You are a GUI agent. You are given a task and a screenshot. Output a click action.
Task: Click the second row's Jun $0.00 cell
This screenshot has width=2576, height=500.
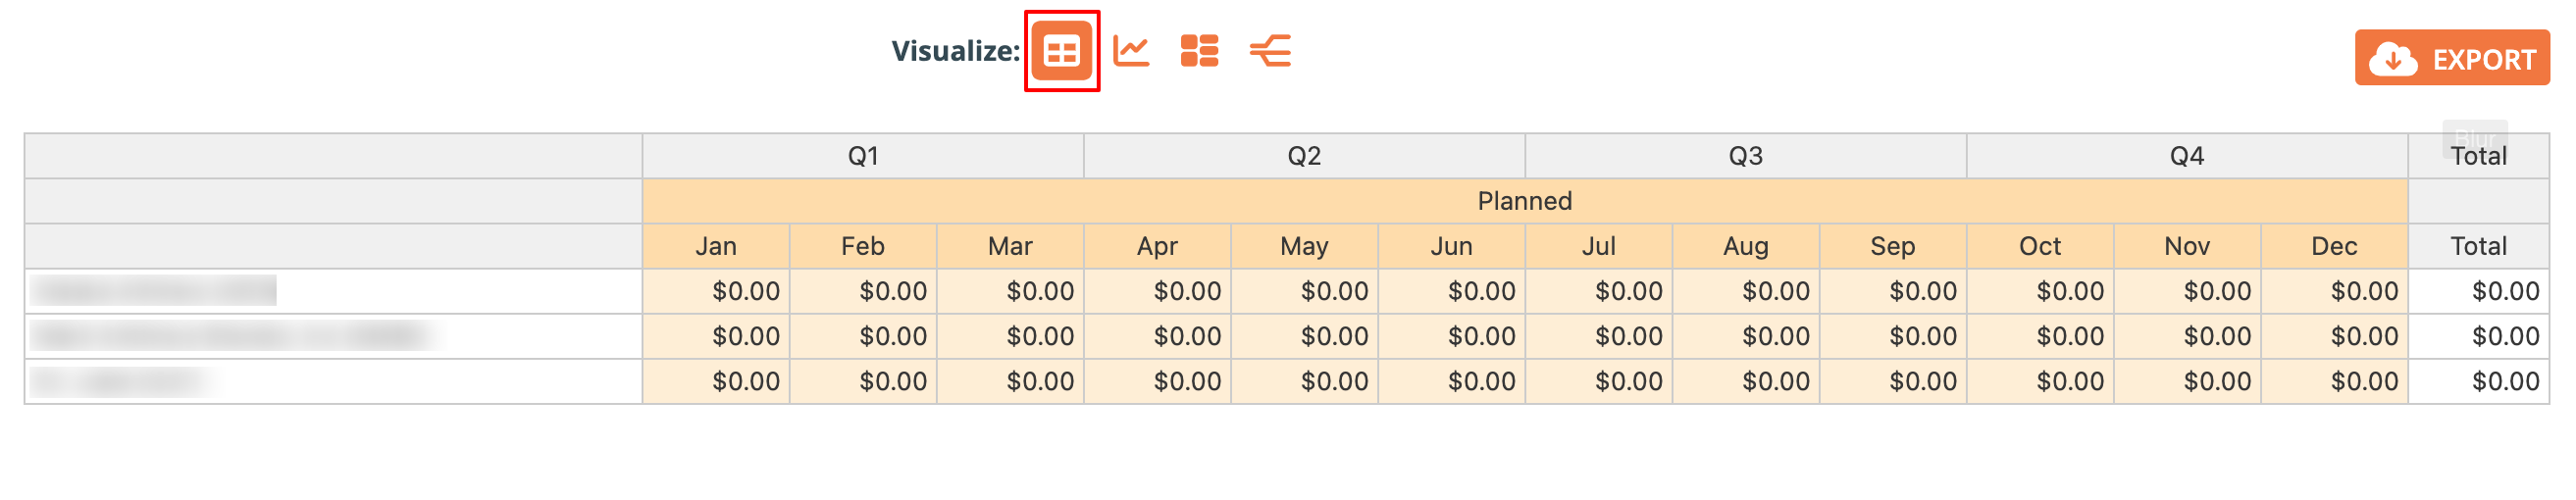1451,336
